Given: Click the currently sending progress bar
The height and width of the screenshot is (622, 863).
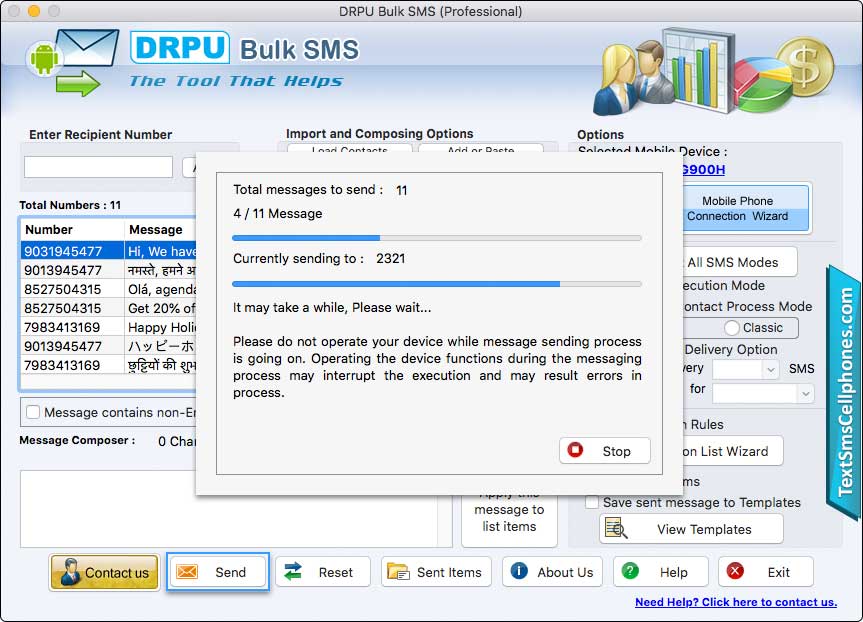Looking at the screenshot, I should (x=437, y=284).
